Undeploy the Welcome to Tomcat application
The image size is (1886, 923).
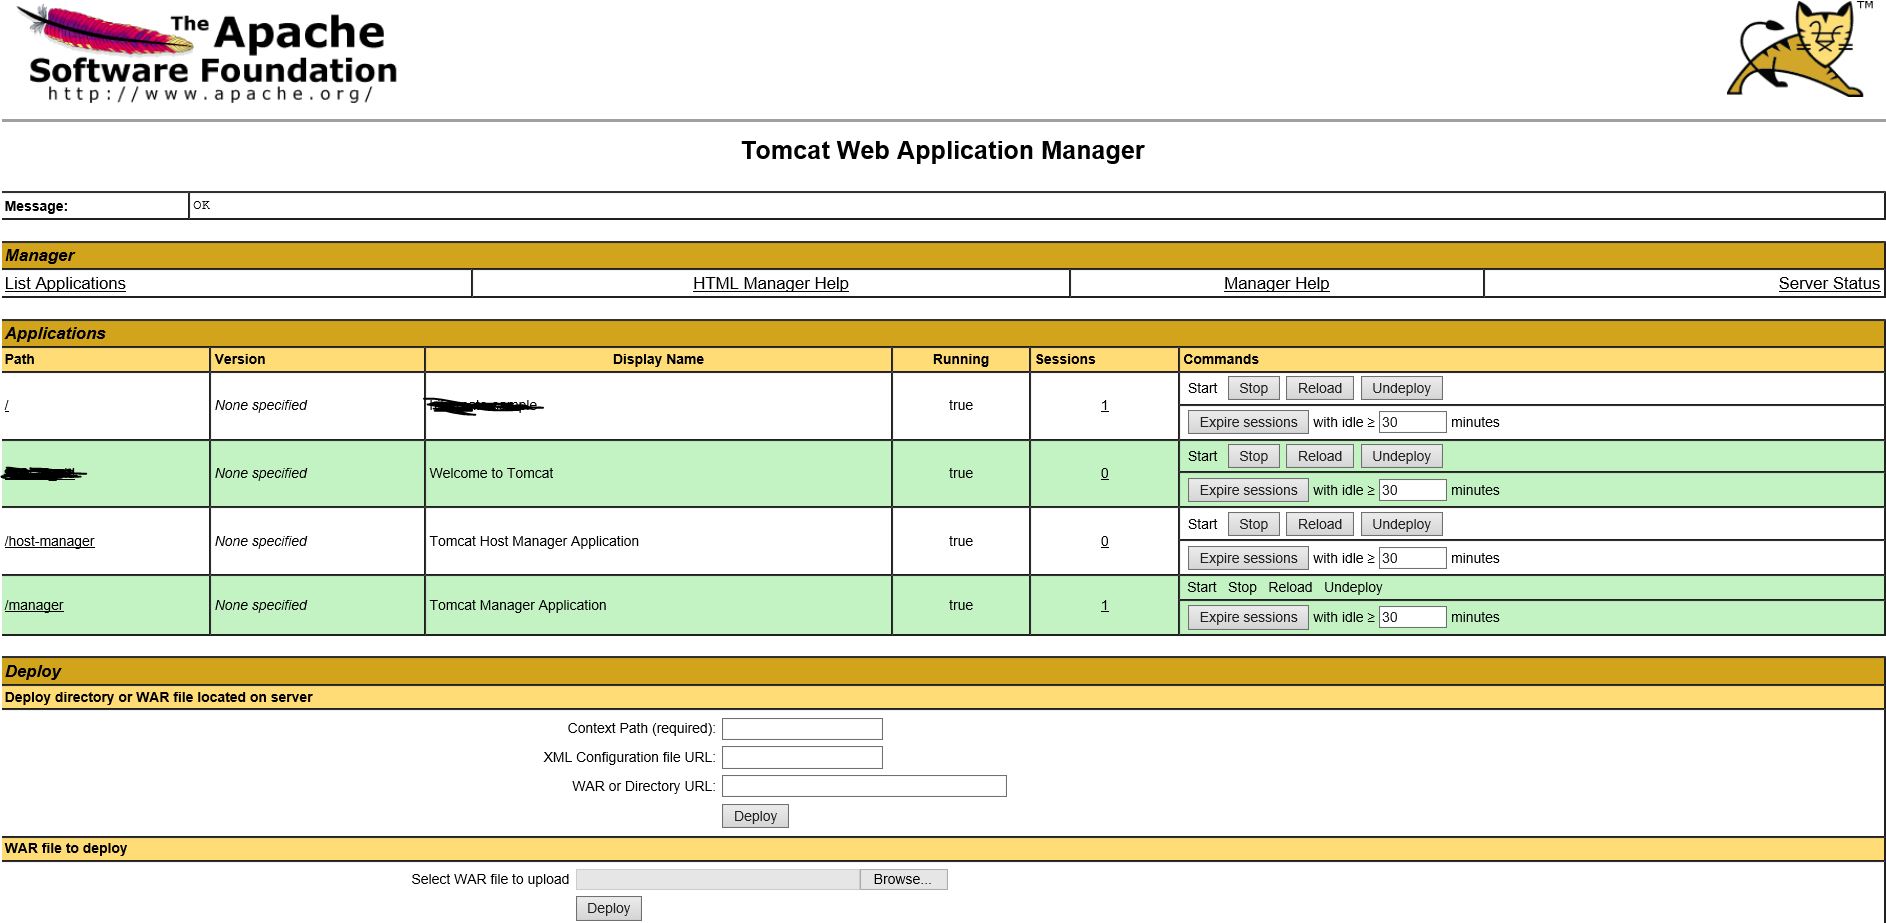[x=1401, y=456]
